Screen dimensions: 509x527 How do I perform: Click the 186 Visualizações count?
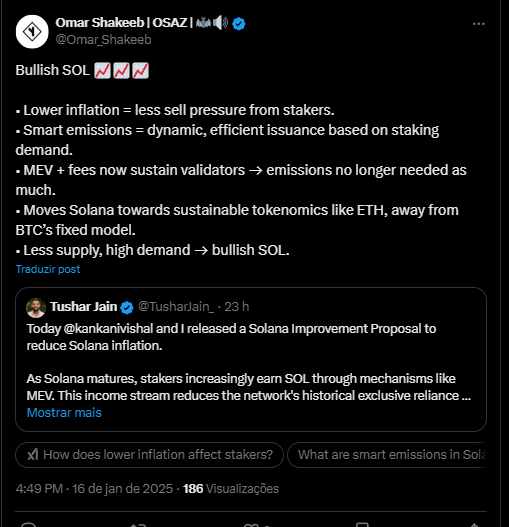click(x=231, y=489)
